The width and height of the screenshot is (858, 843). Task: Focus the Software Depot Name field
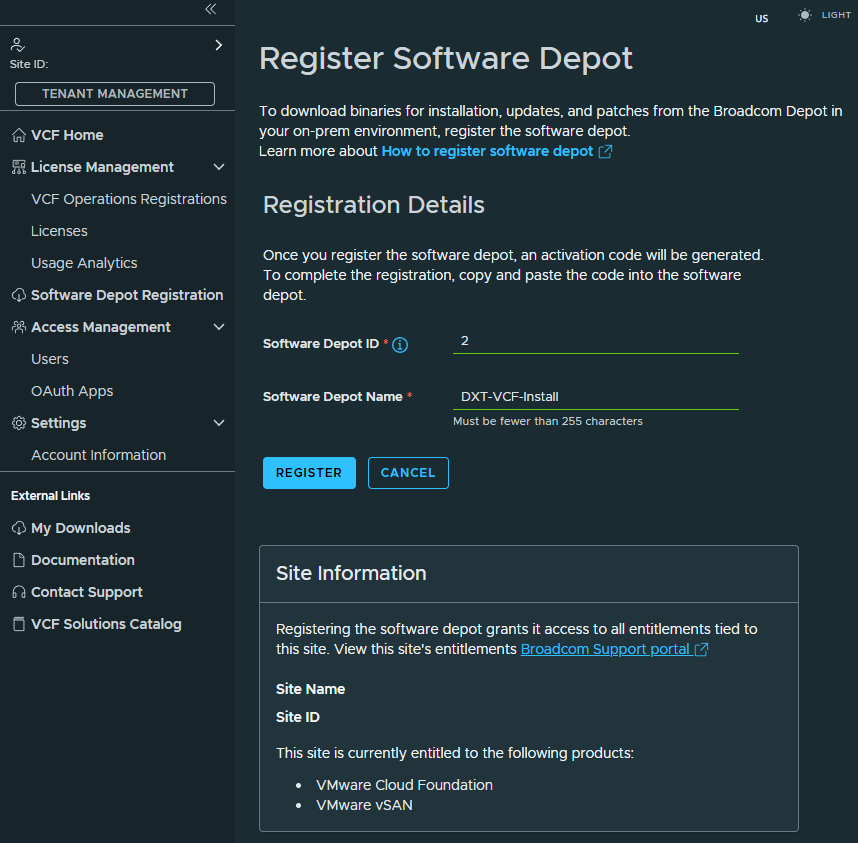point(595,397)
